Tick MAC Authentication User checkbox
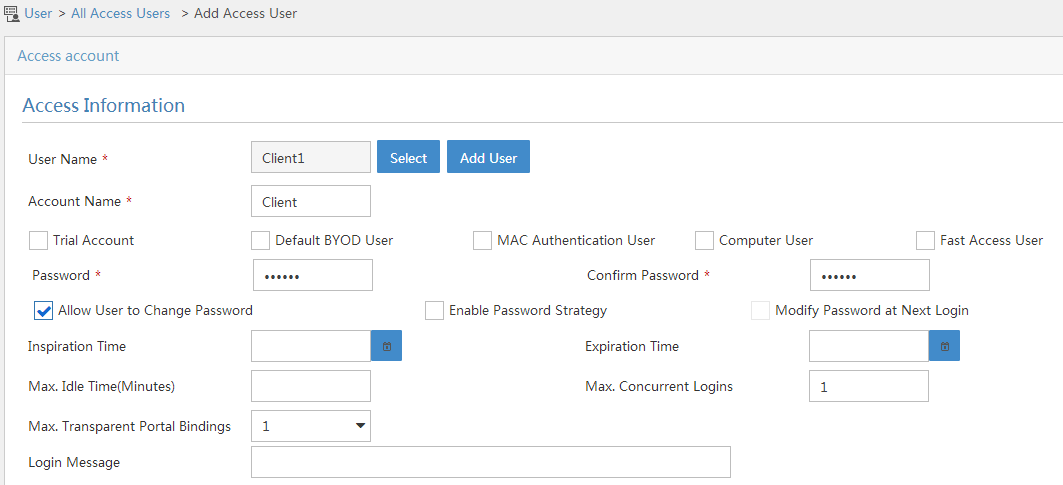1063x485 pixels. click(x=482, y=240)
